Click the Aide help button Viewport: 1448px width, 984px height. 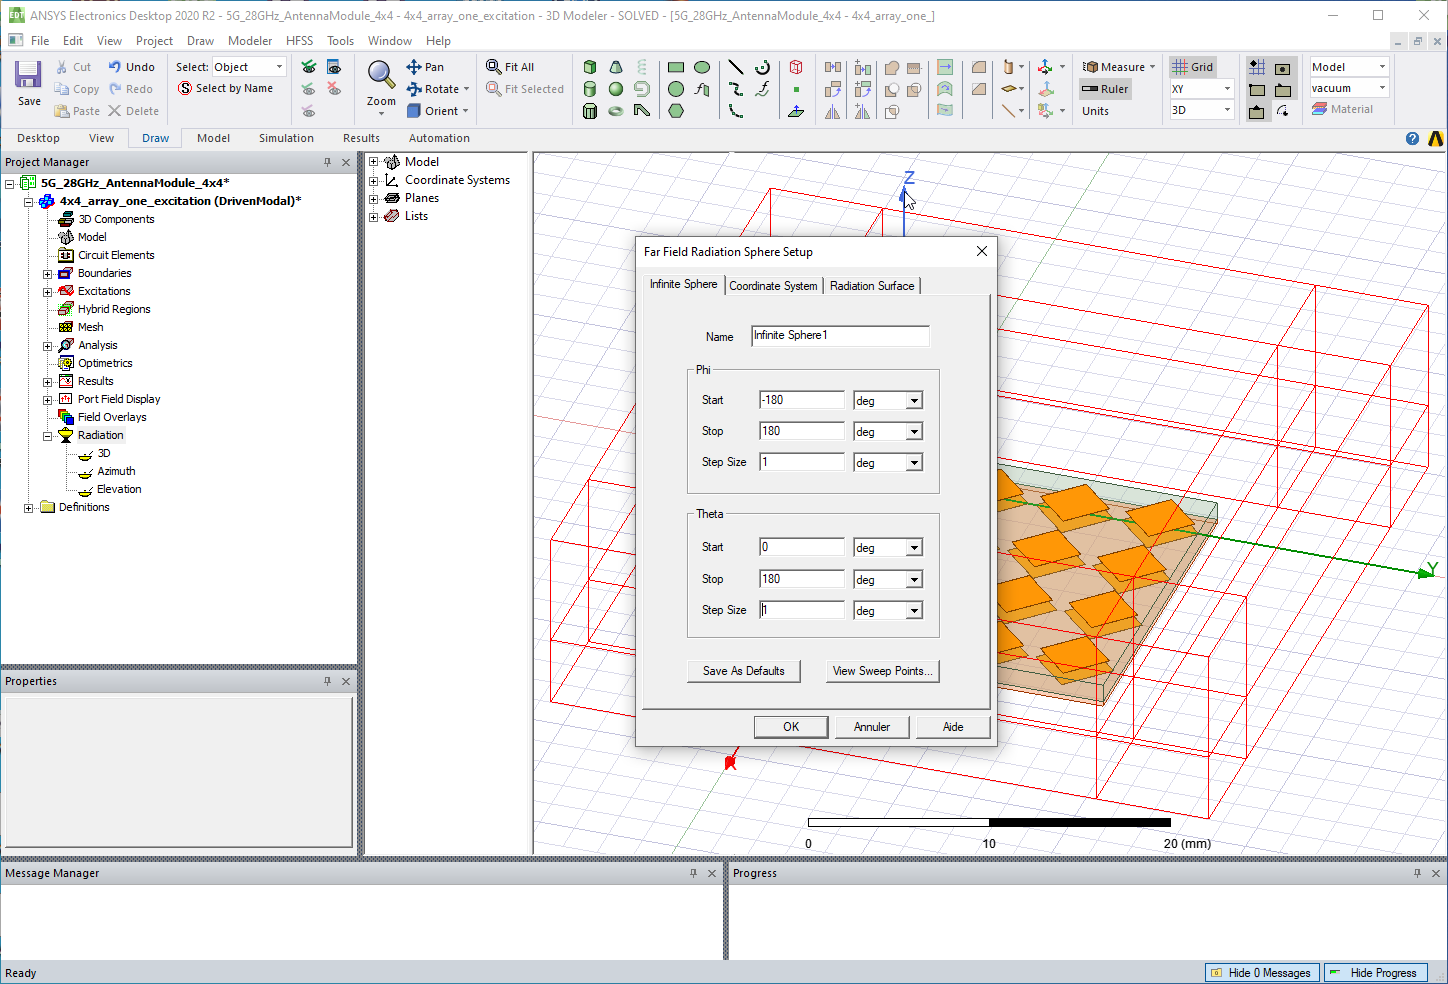pos(953,727)
